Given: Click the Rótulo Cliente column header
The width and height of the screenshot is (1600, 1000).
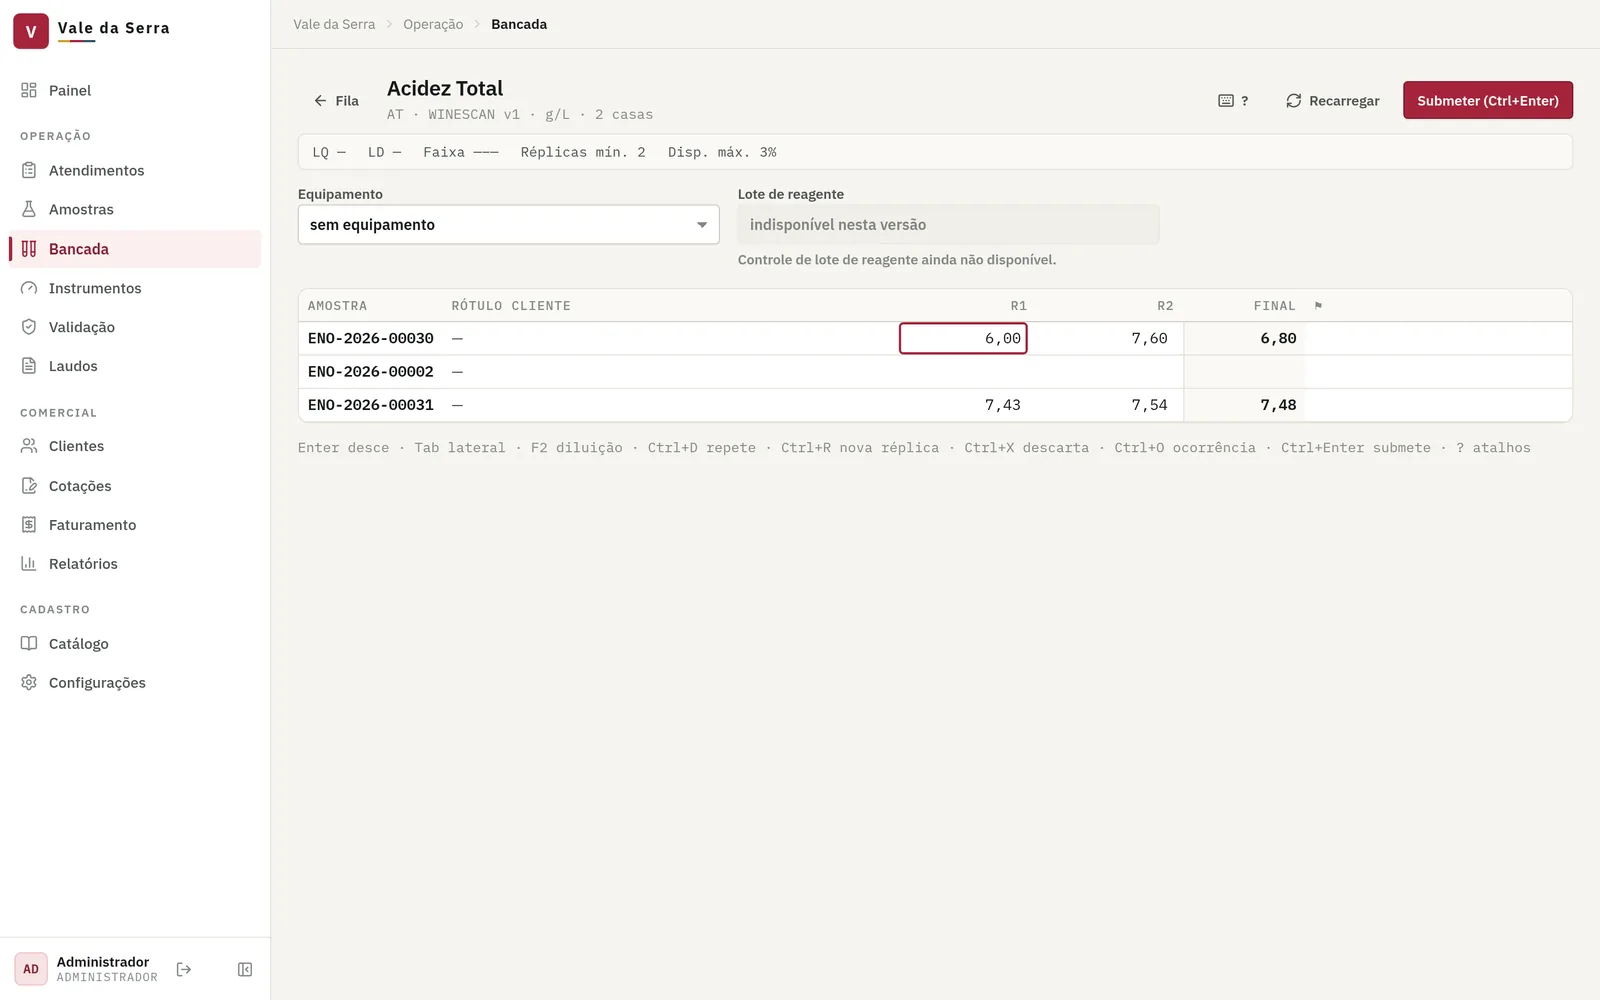Looking at the screenshot, I should [511, 306].
